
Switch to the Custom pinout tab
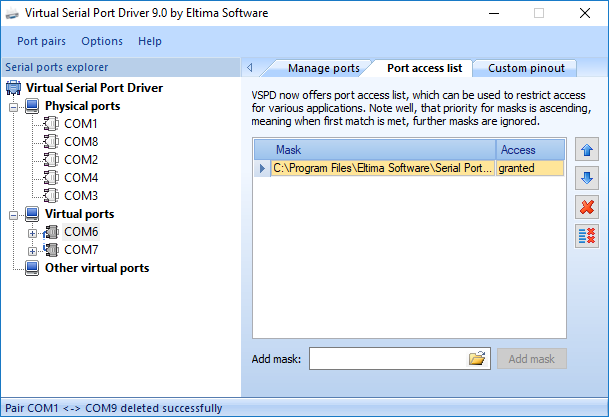pyautogui.click(x=526, y=68)
